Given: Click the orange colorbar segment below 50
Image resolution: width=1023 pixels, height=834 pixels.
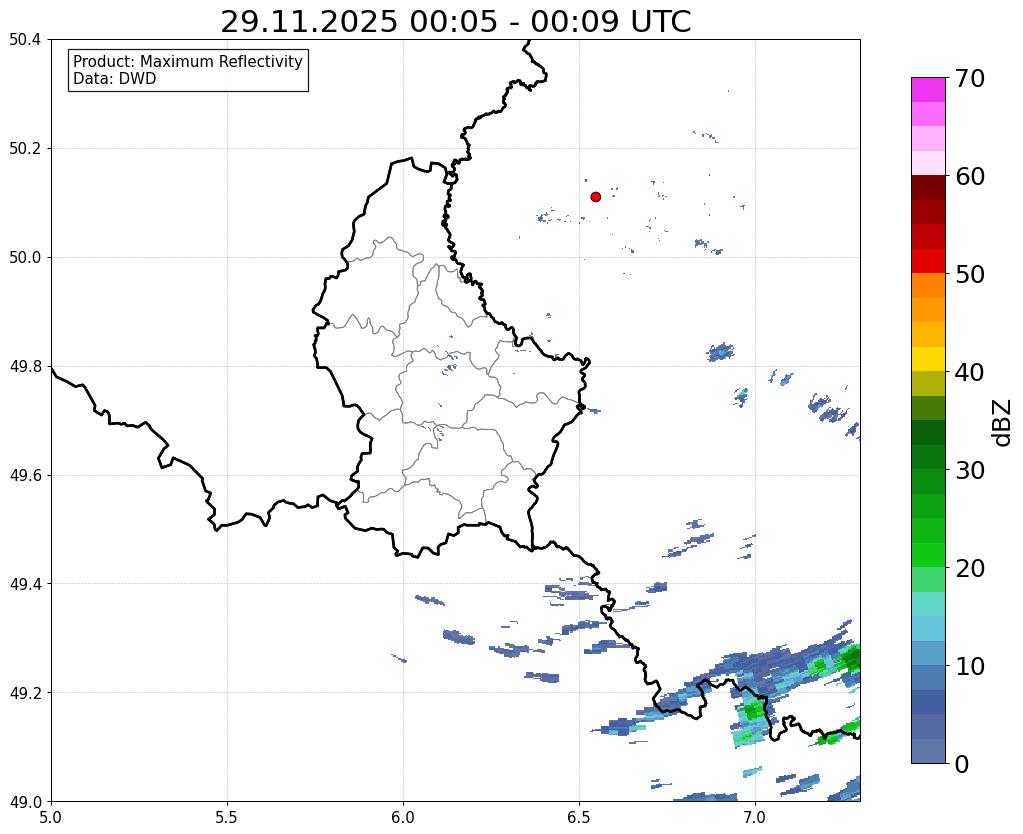Looking at the screenshot, I should (x=928, y=286).
